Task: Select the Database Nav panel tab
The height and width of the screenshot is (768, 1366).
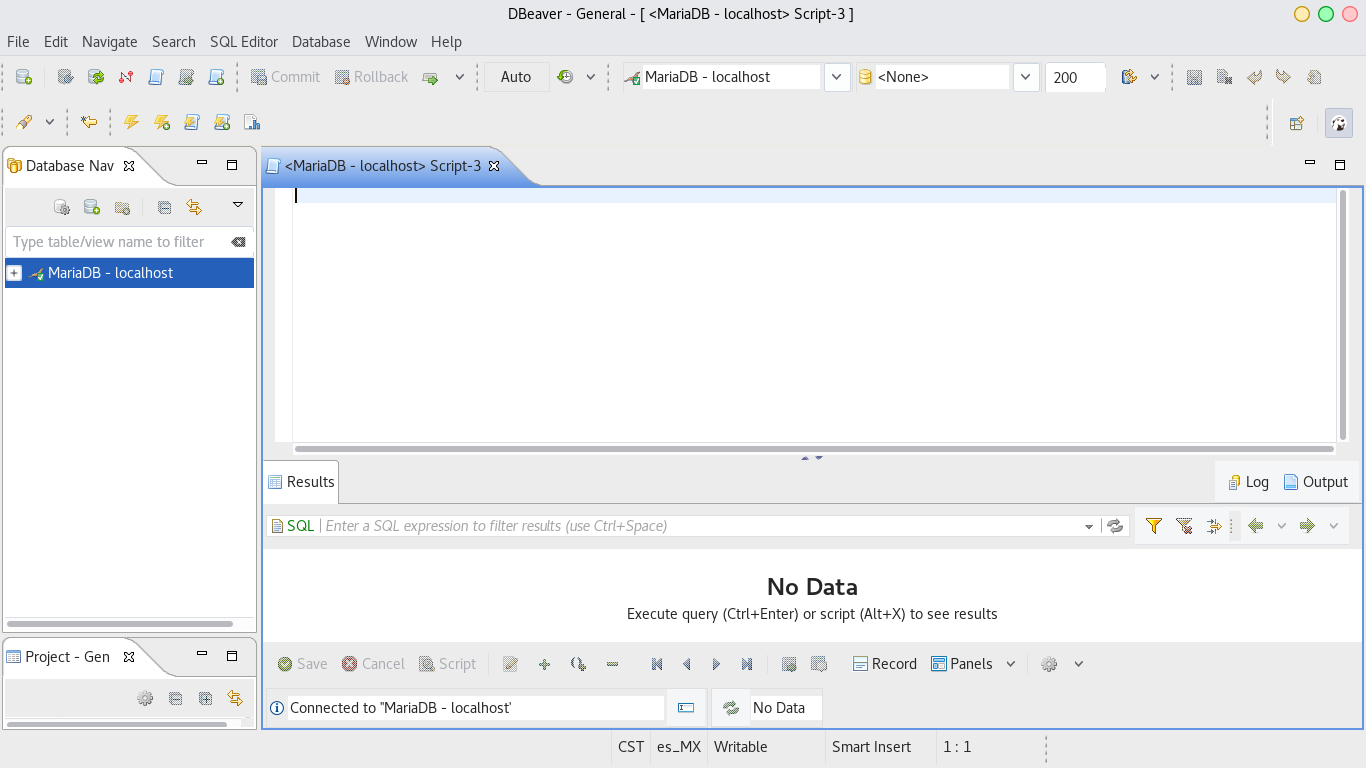Action: point(70,166)
